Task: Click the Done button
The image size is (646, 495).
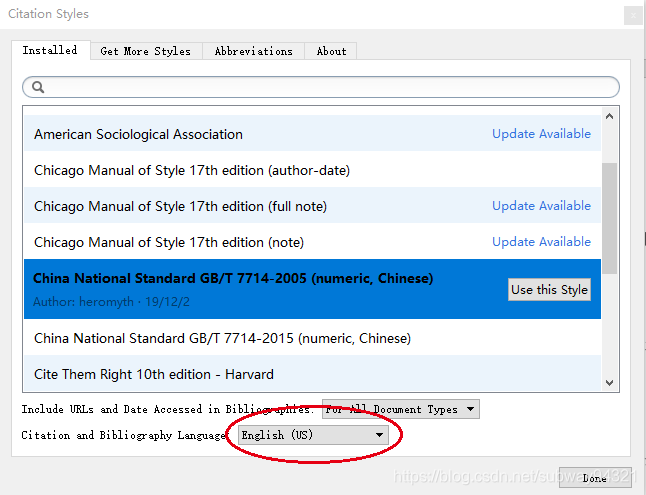Action: (x=595, y=478)
